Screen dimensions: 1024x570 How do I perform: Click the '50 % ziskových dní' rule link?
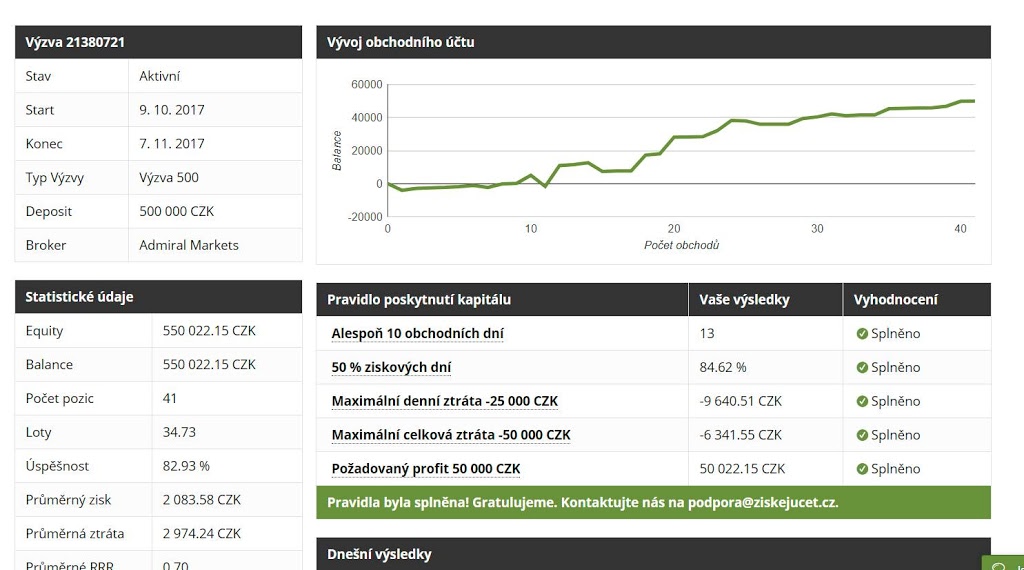pos(391,368)
